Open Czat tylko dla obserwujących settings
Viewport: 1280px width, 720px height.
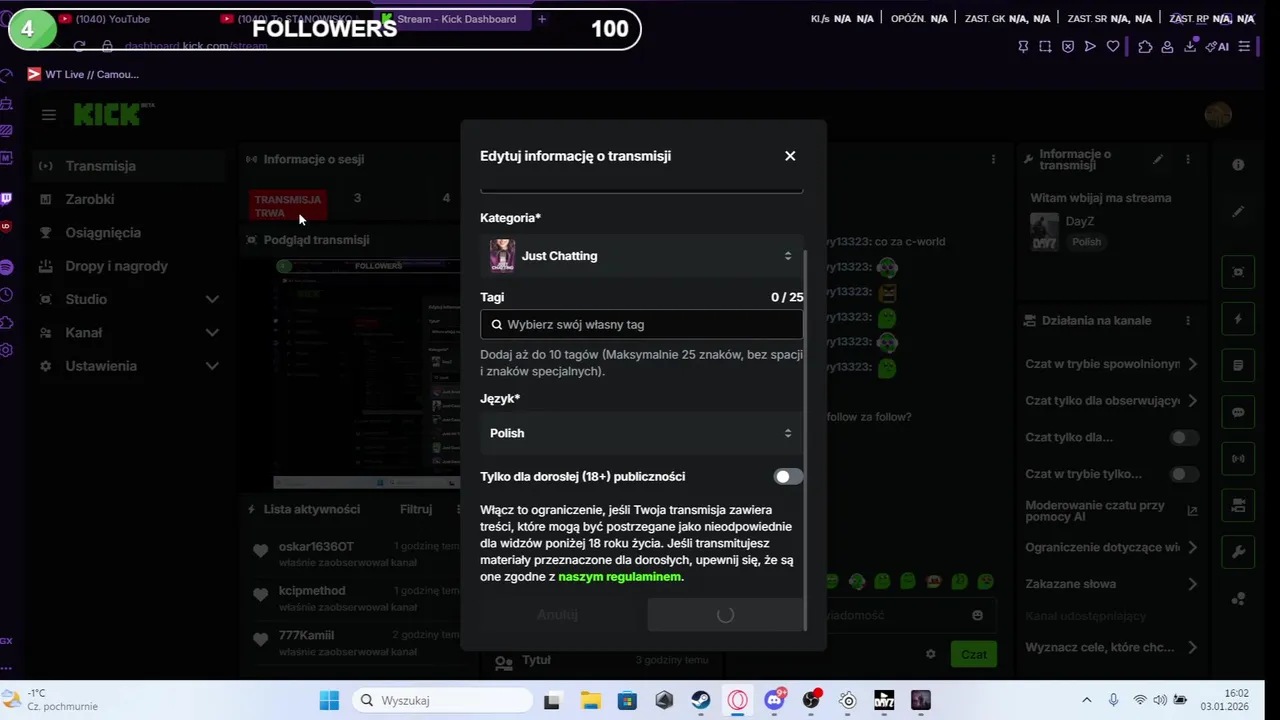pos(1112,401)
